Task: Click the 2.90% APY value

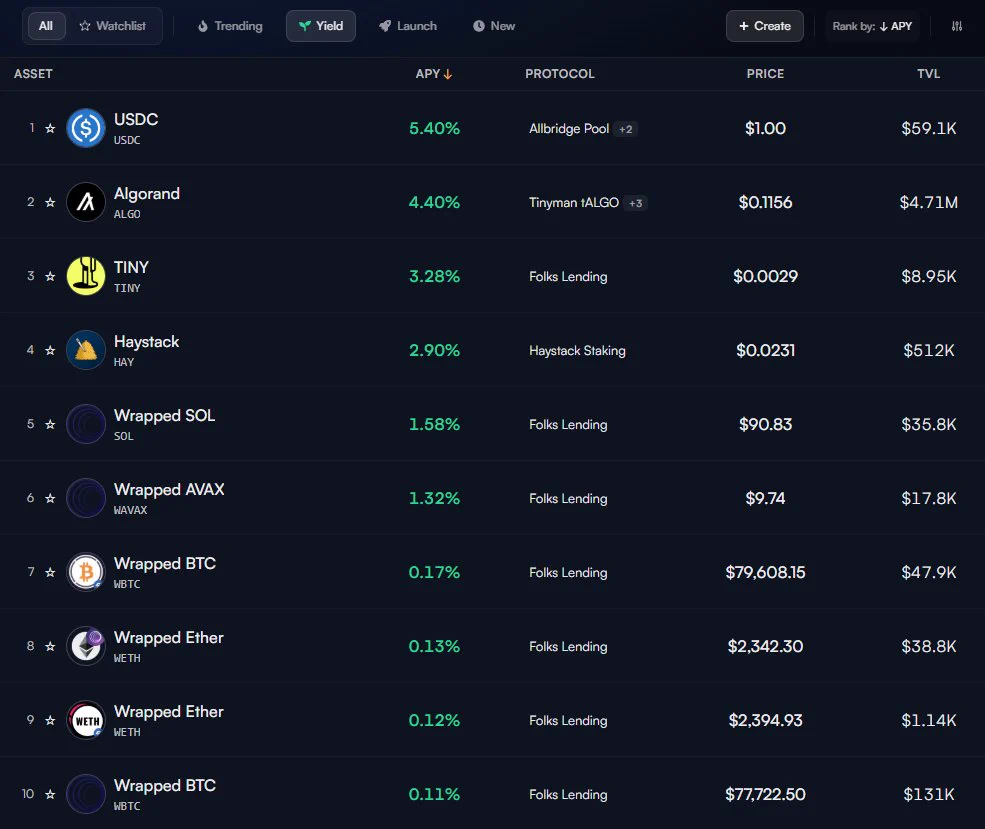Action: [x=435, y=350]
